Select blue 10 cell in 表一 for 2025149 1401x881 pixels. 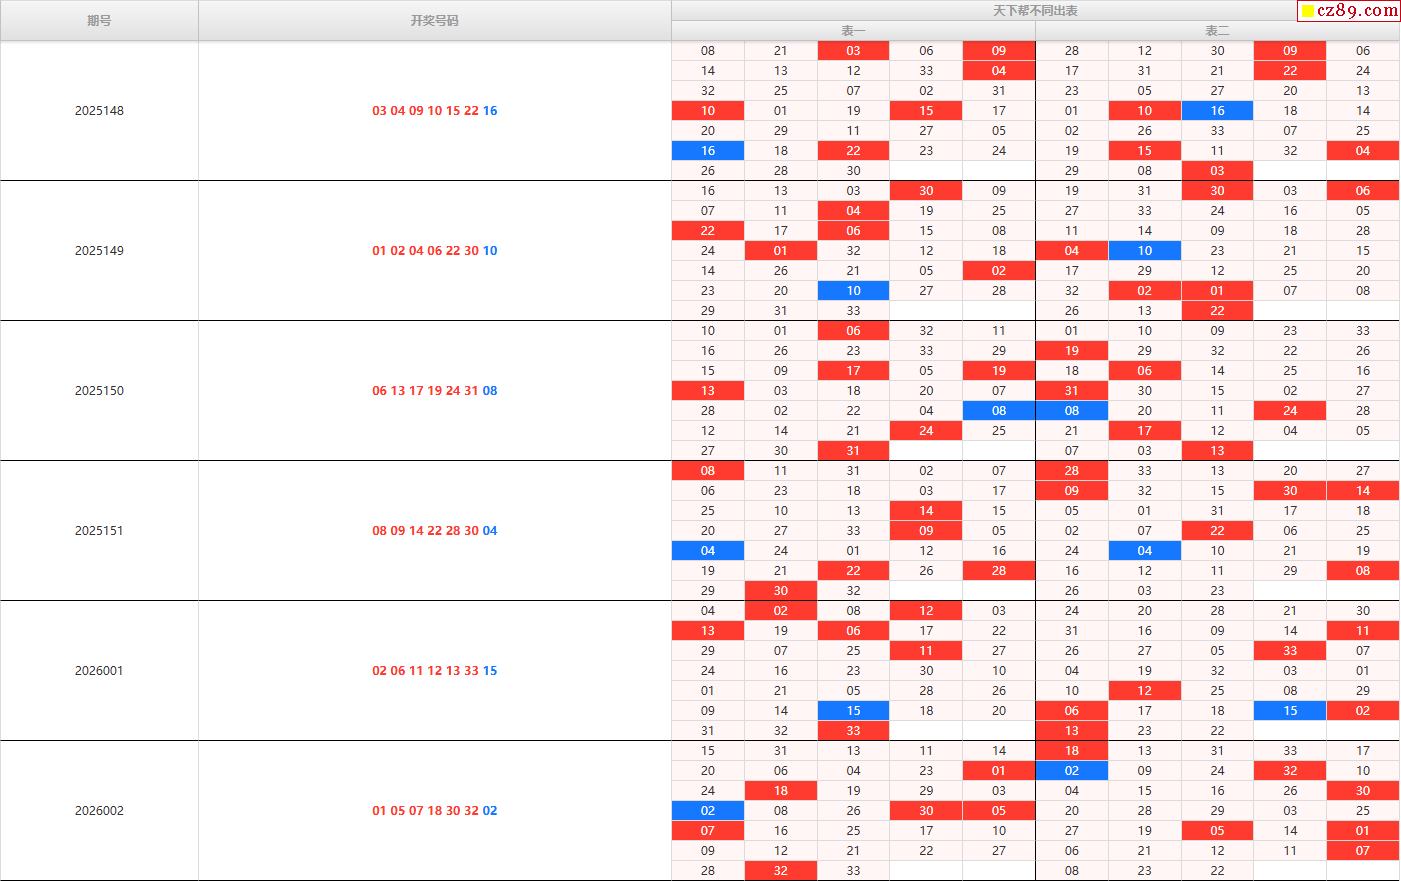(x=853, y=291)
